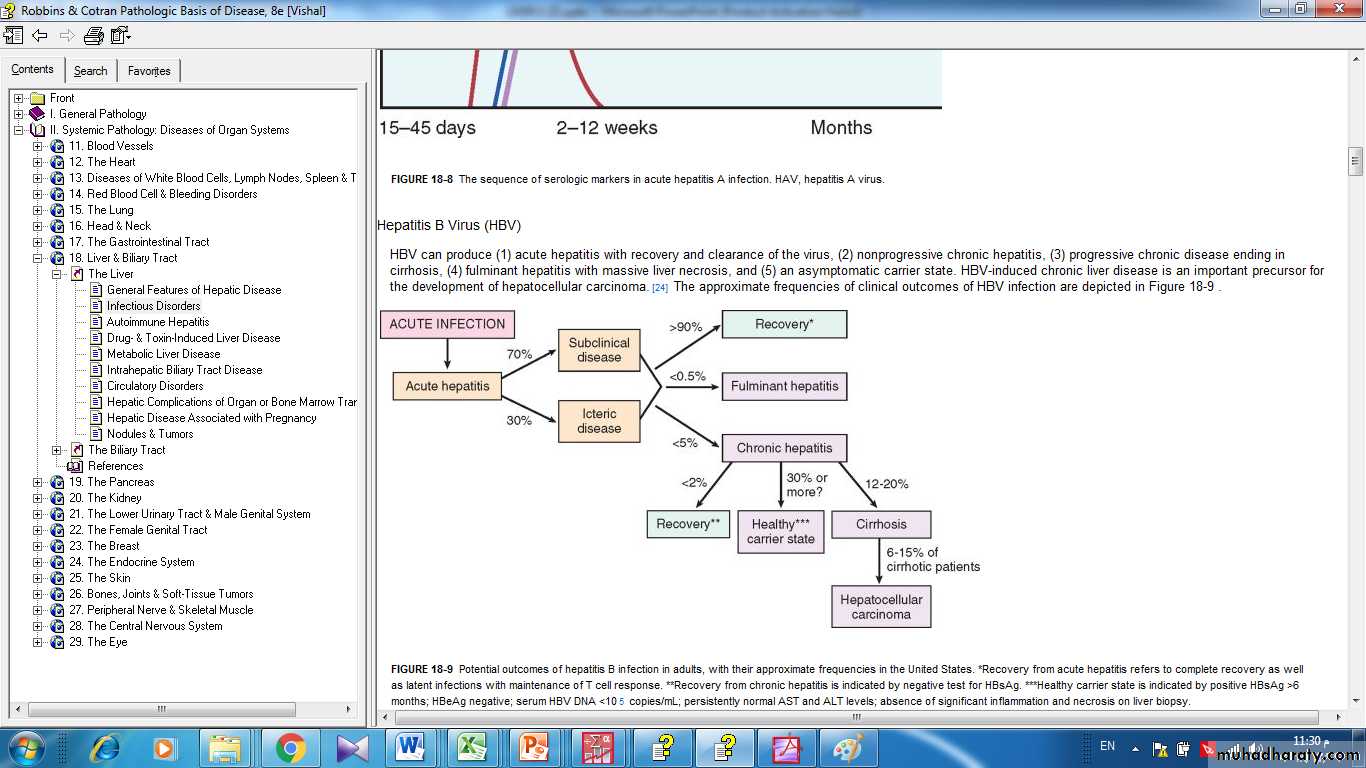Open the Infectious Disorders topic

point(153,306)
